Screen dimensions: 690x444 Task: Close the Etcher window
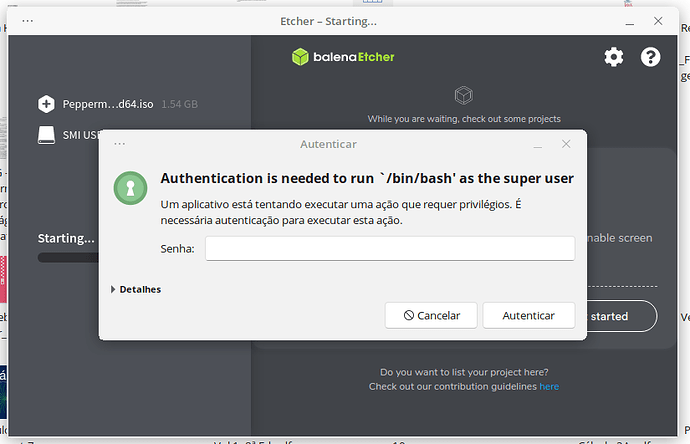(658, 21)
